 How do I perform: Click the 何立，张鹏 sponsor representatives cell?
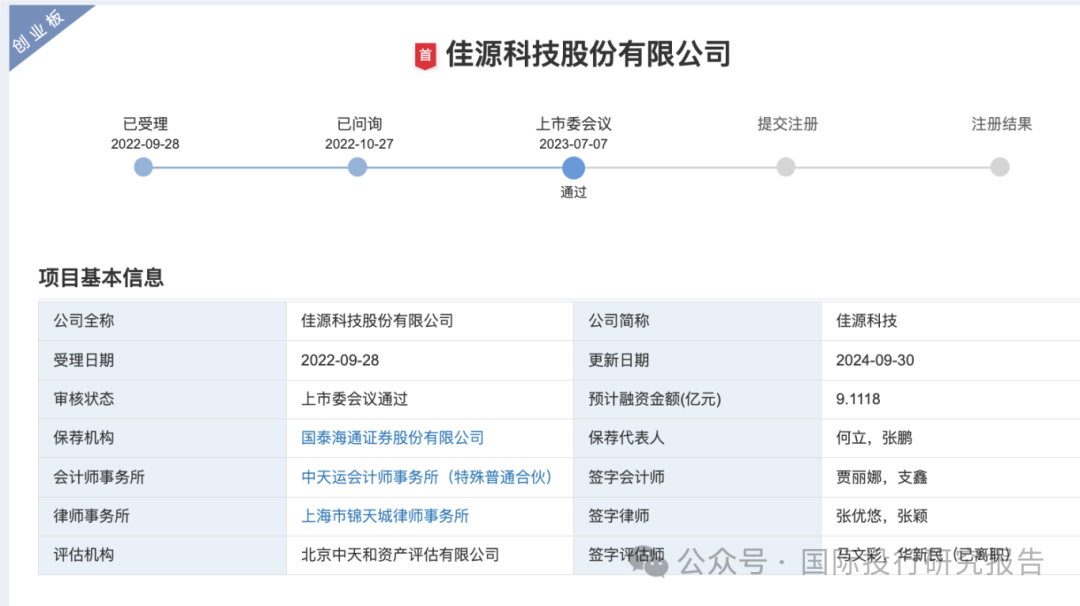point(874,438)
